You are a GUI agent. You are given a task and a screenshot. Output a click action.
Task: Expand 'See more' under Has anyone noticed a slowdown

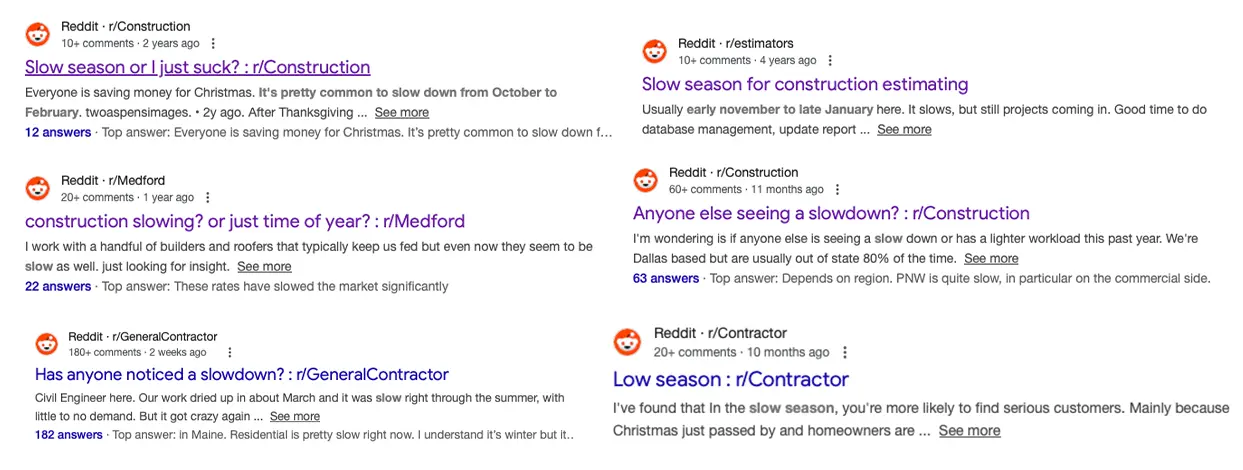pyautogui.click(x=295, y=416)
